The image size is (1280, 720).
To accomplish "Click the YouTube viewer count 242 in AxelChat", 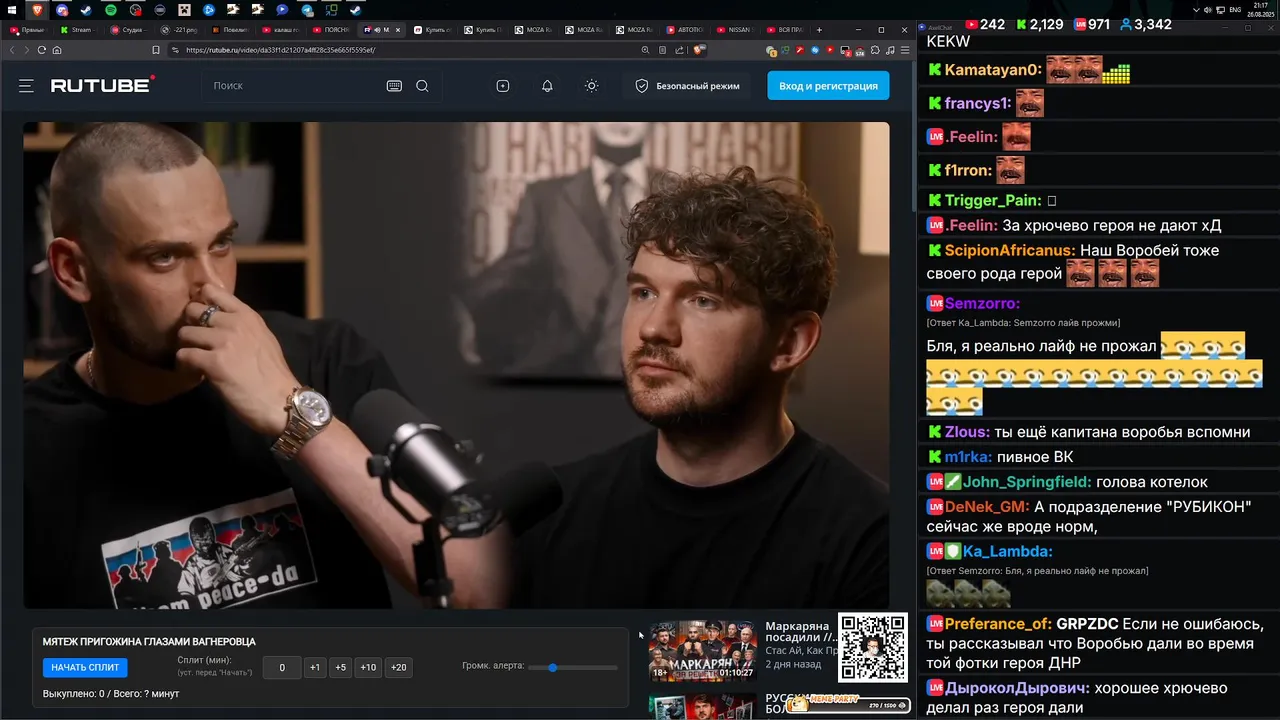I will [985, 24].
